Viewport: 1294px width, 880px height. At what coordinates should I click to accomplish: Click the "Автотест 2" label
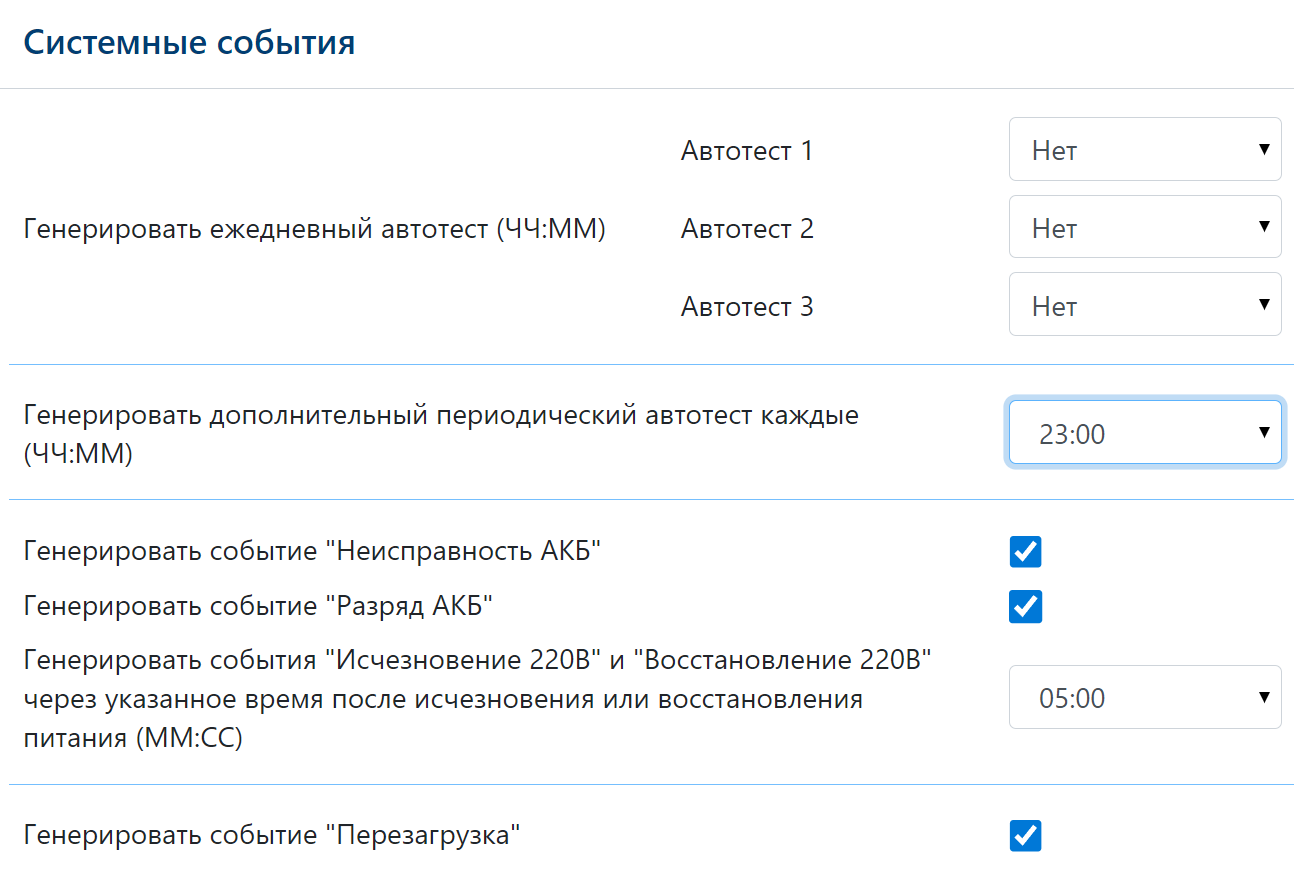pyautogui.click(x=746, y=229)
